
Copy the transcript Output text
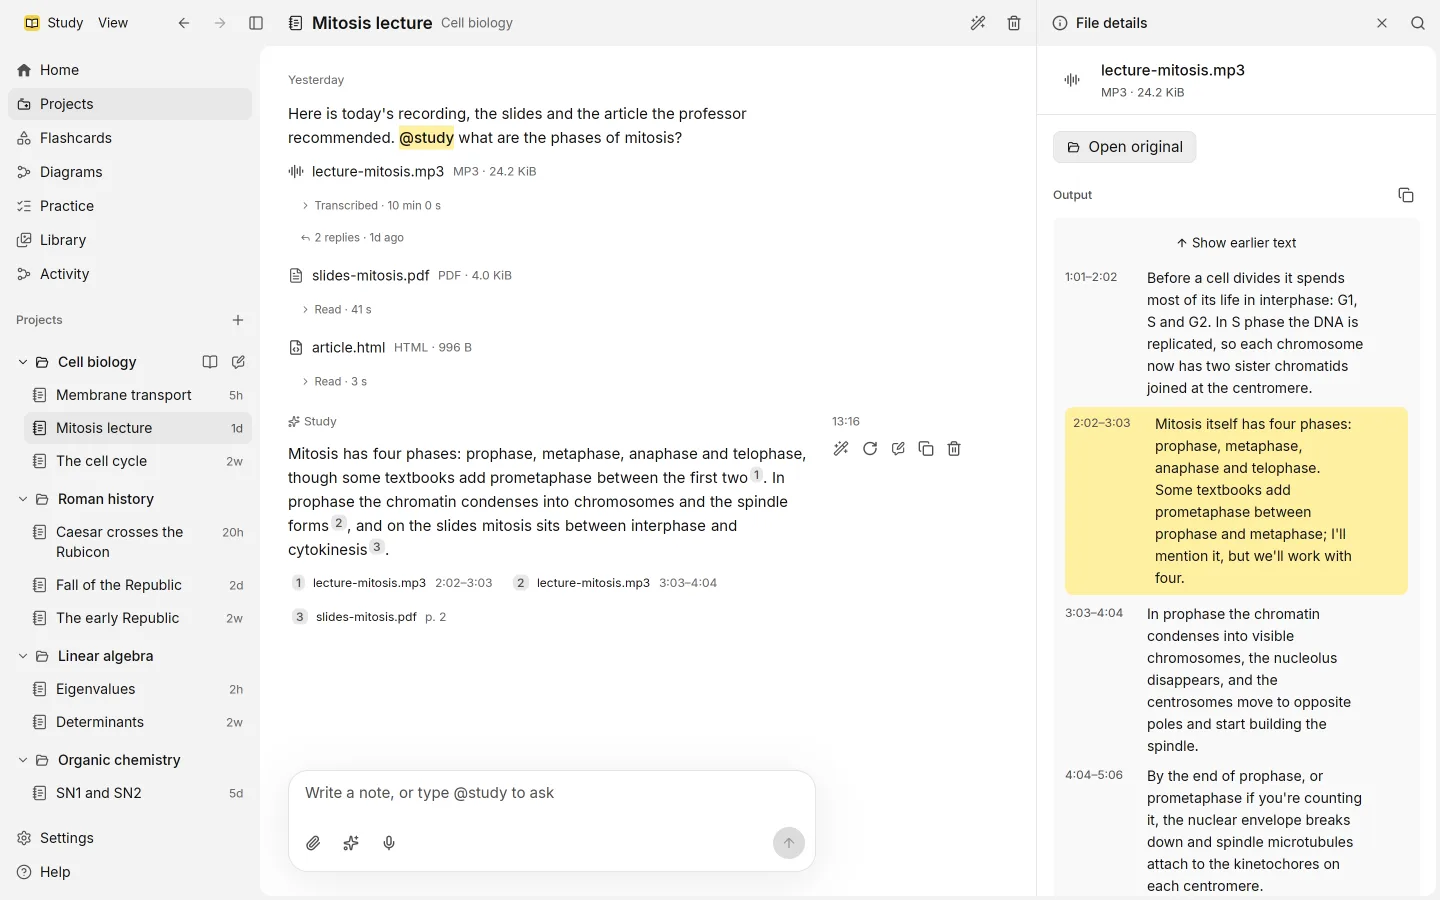(x=1406, y=195)
